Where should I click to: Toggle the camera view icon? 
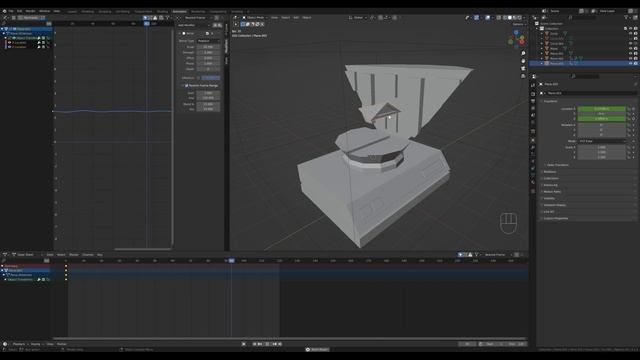[523, 68]
